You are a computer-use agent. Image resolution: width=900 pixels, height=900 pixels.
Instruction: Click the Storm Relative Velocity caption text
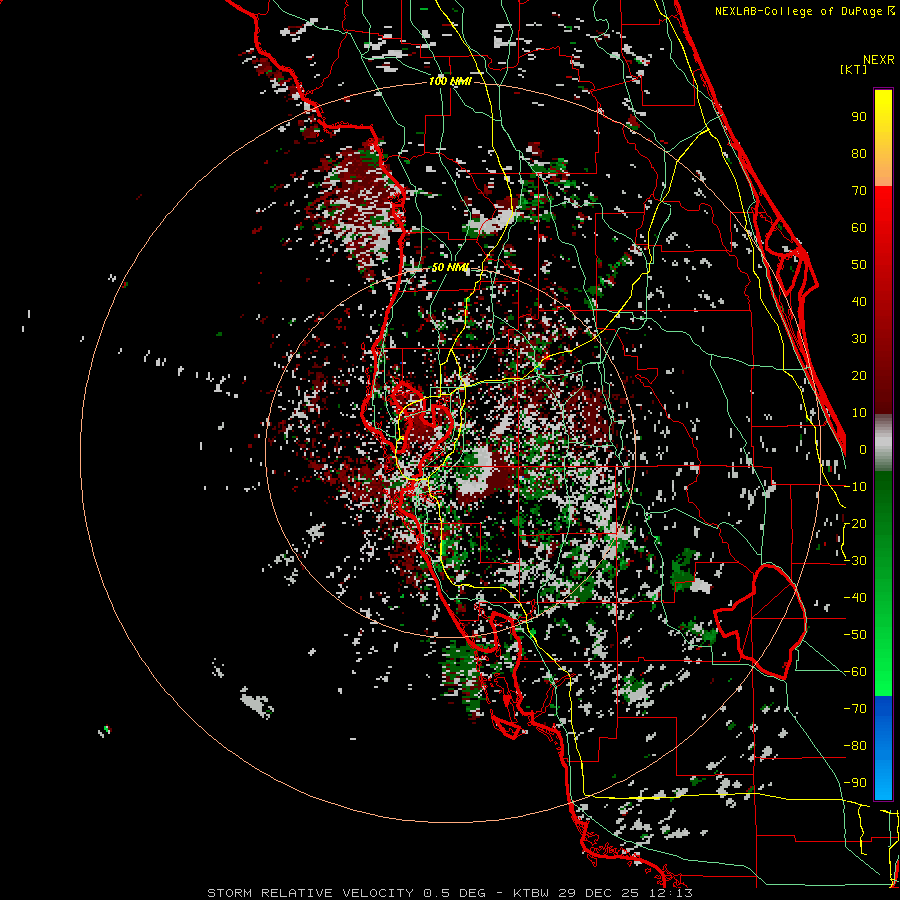(x=449, y=893)
